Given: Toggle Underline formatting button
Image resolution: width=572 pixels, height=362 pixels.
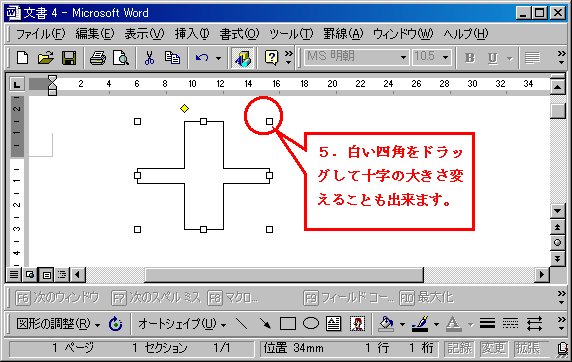Looking at the screenshot, I should pos(493,58).
